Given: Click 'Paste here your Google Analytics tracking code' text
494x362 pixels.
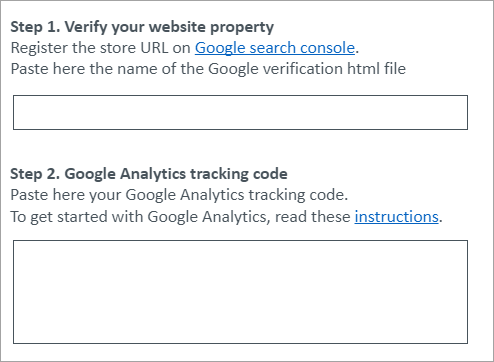Looking at the screenshot, I should click(x=179, y=195).
